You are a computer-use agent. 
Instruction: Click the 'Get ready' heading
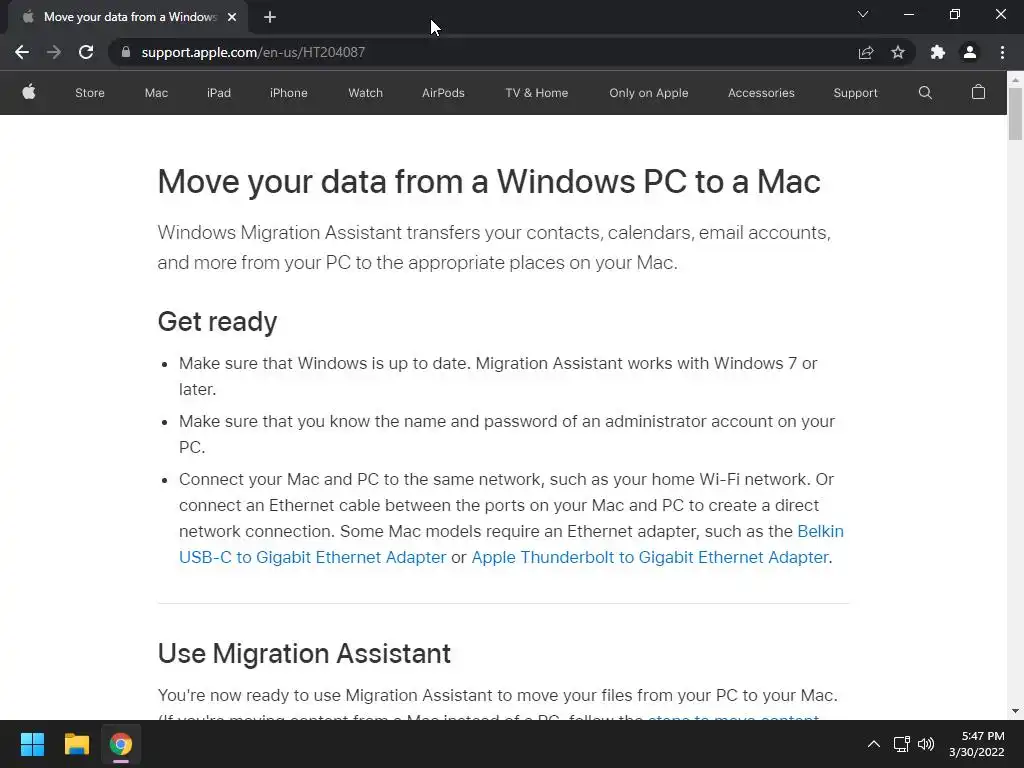(217, 321)
